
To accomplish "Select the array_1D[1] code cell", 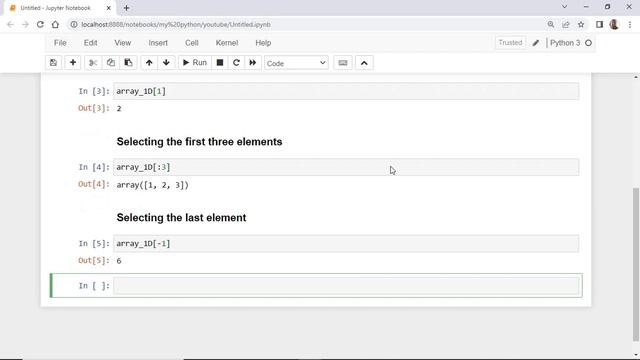I will pyautogui.click(x=346, y=91).
